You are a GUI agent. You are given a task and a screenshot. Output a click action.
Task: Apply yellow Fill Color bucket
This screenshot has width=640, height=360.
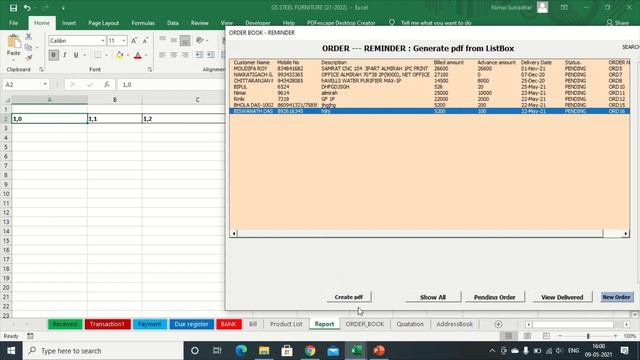pyautogui.click(x=120, y=55)
